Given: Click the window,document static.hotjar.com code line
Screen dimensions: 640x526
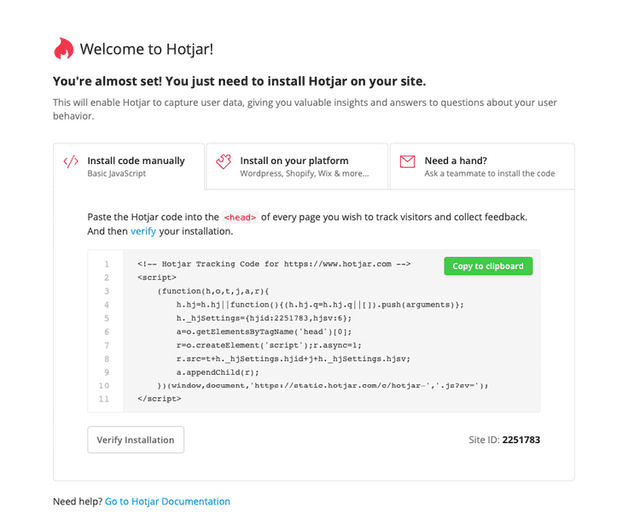Looking at the screenshot, I should click(x=322, y=385).
